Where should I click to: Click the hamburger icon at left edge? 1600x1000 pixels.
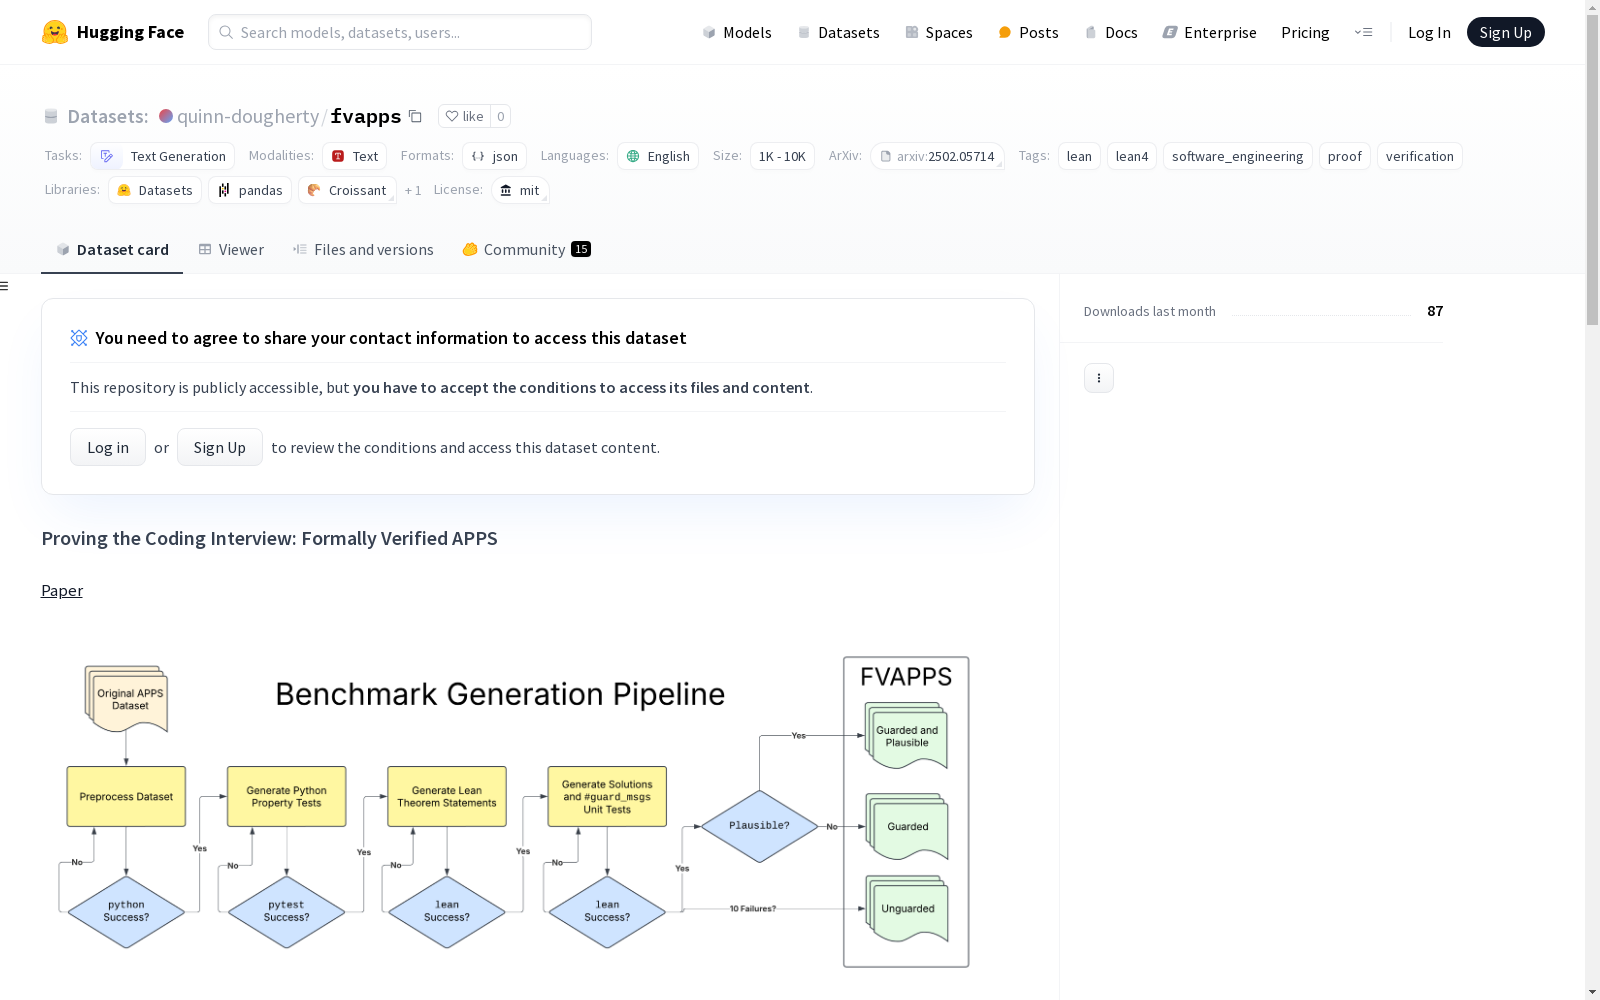(5, 286)
